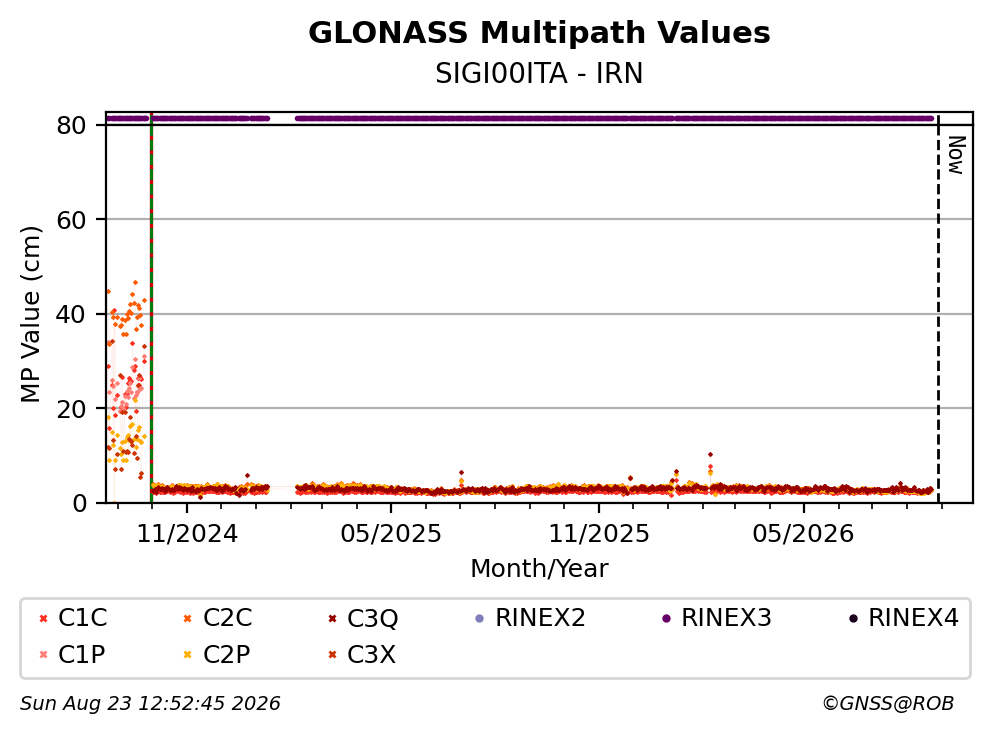The height and width of the screenshot is (734, 993).
Task: Click the SIGI00ITA - IRN subtitle
Action: click(539, 73)
